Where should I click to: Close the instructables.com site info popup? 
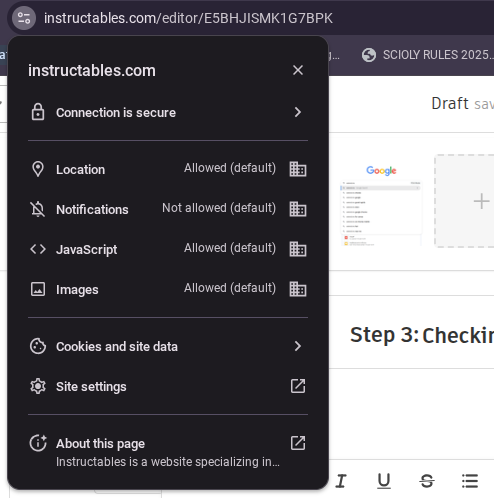point(298,70)
